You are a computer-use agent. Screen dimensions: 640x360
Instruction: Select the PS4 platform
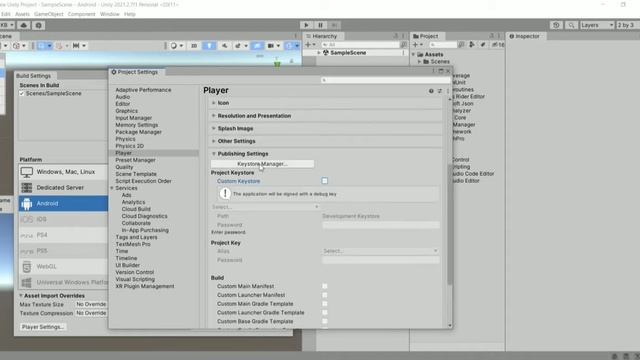[63, 235]
